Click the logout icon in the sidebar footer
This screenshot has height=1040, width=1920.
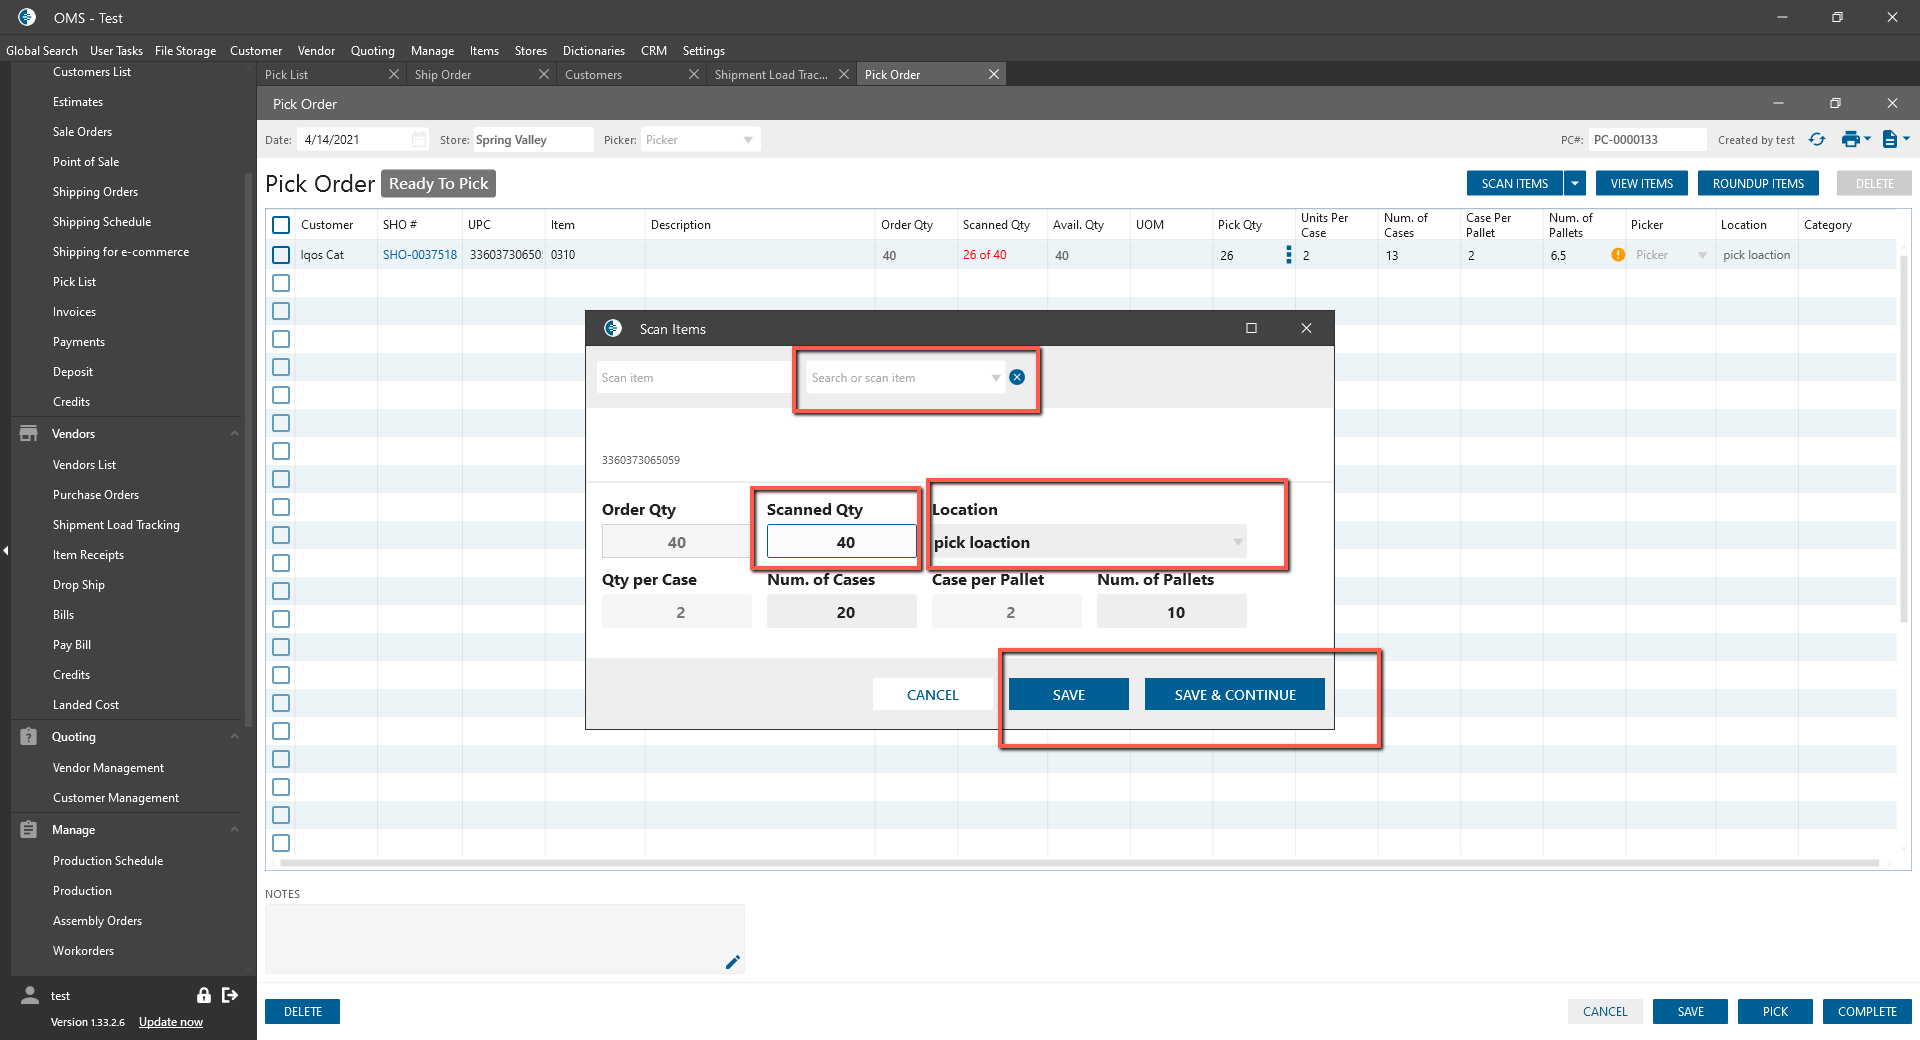click(230, 995)
